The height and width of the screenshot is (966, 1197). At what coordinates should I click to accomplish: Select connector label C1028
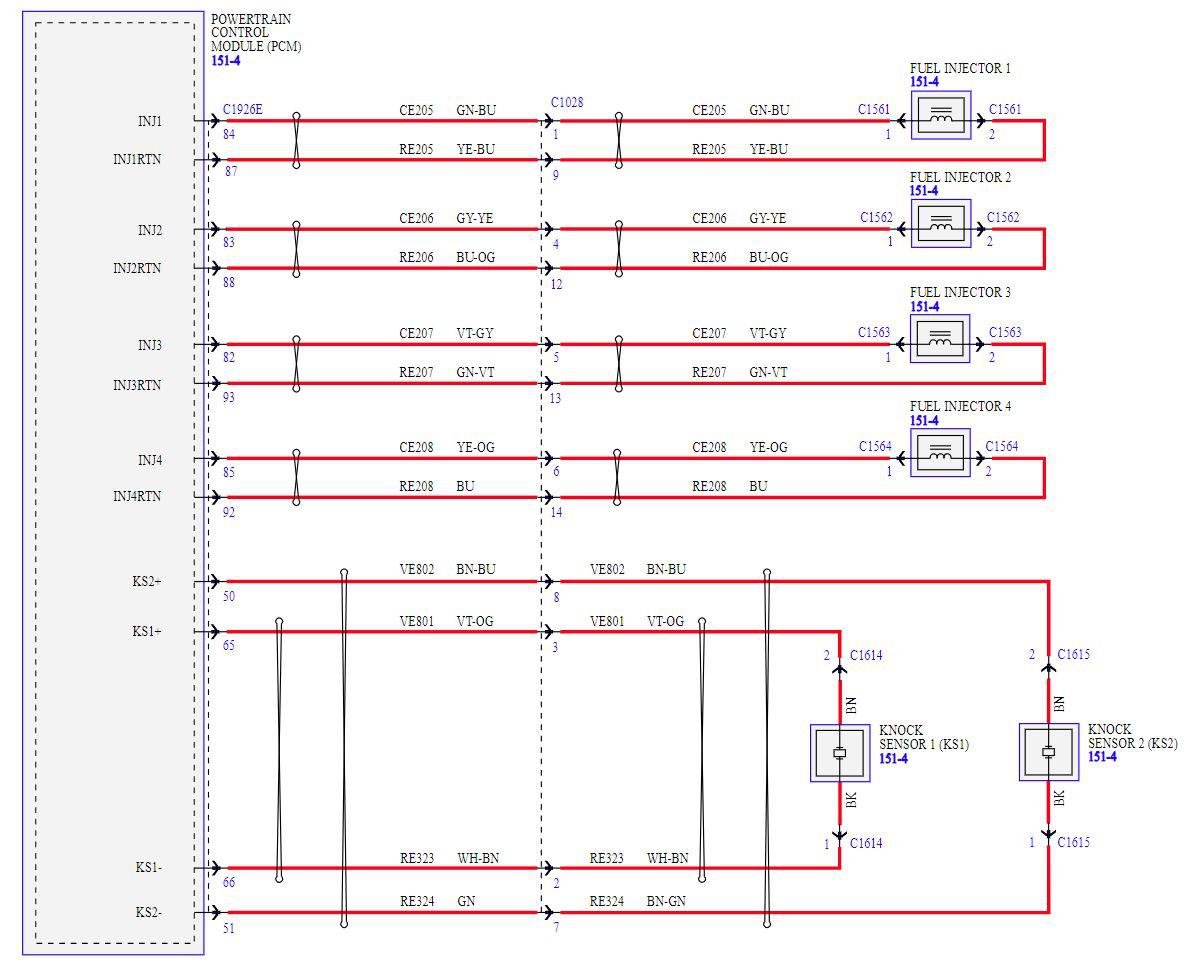[x=567, y=102]
